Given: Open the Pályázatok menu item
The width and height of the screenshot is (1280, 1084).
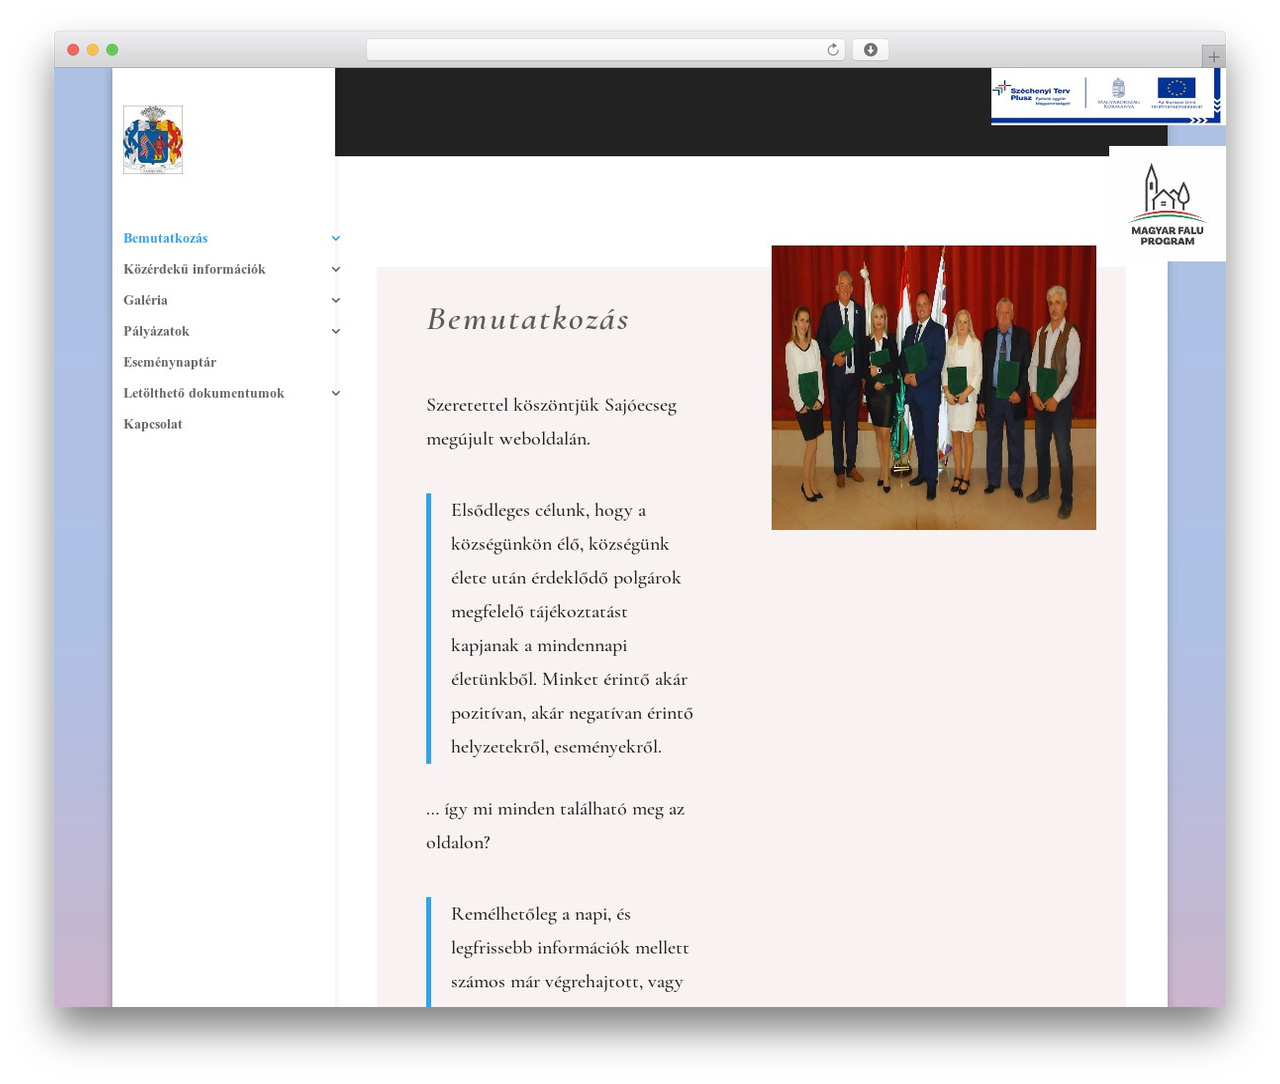Looking at the screenshot, I should (x=156, y=331).
